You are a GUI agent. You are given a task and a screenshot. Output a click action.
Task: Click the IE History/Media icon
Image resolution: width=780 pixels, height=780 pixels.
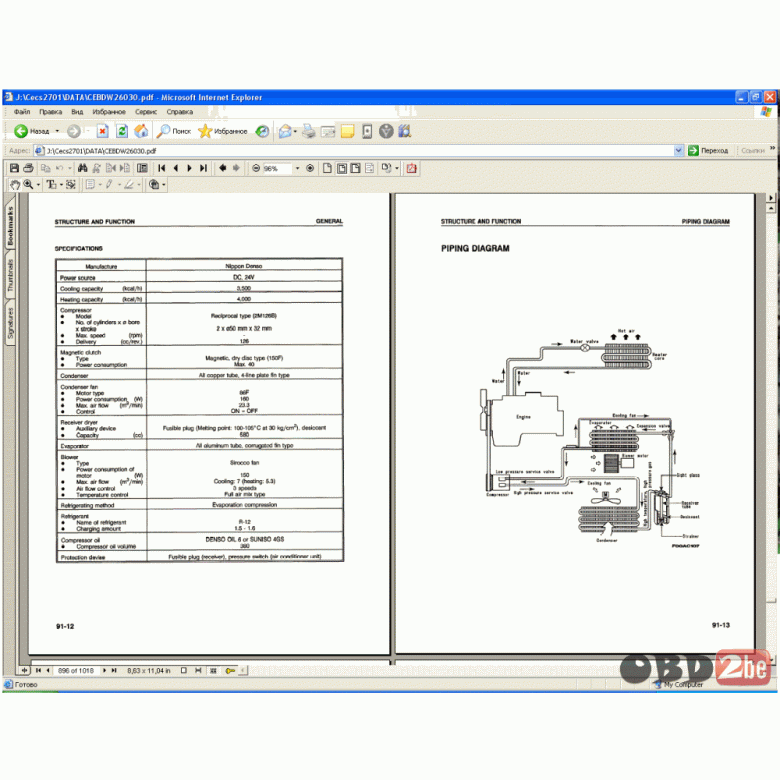click(x=262, y=131)
